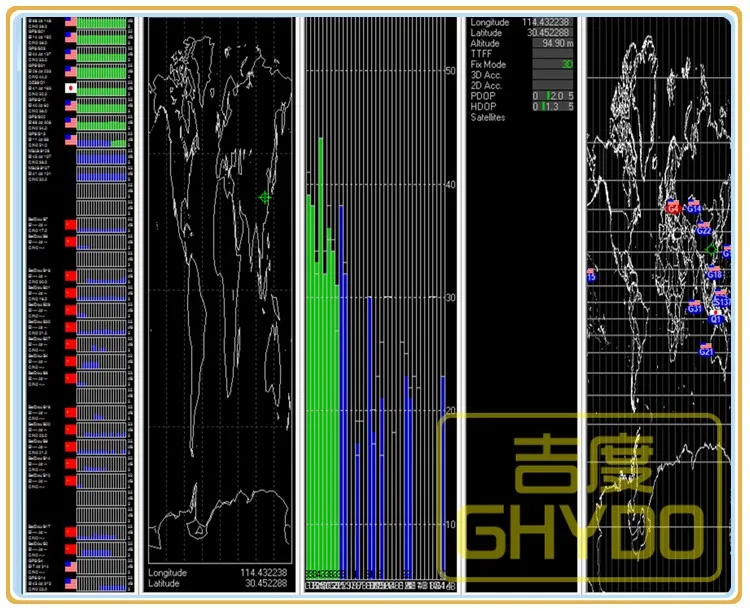Click the Latitude value below left map
The width and height of the screenshot is (750, 611).
(266, 583)
